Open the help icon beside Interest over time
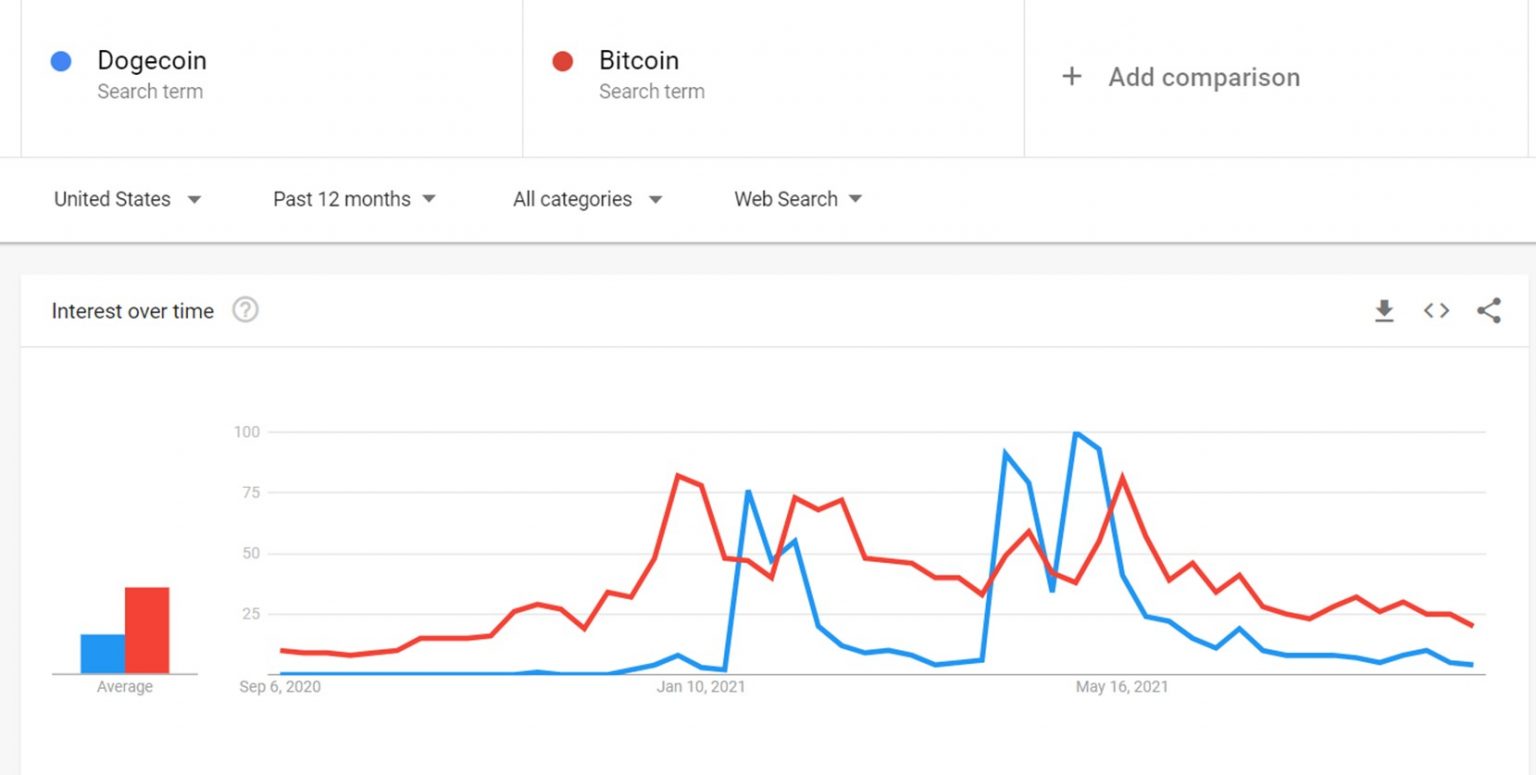 [245, 310]
